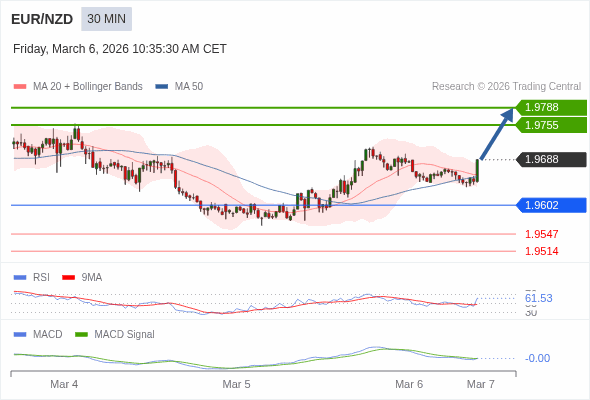The image size is (590, 400).
Task: Click the MA 20 + Bollinger Bands legend label
Action: (x=88, y=87)
